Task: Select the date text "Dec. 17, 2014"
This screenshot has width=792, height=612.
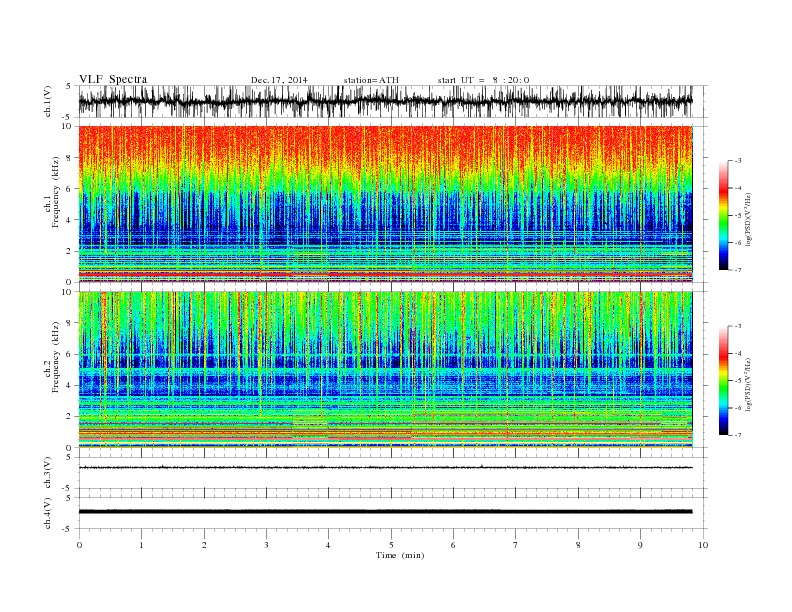Action: (x=279, y=80)
